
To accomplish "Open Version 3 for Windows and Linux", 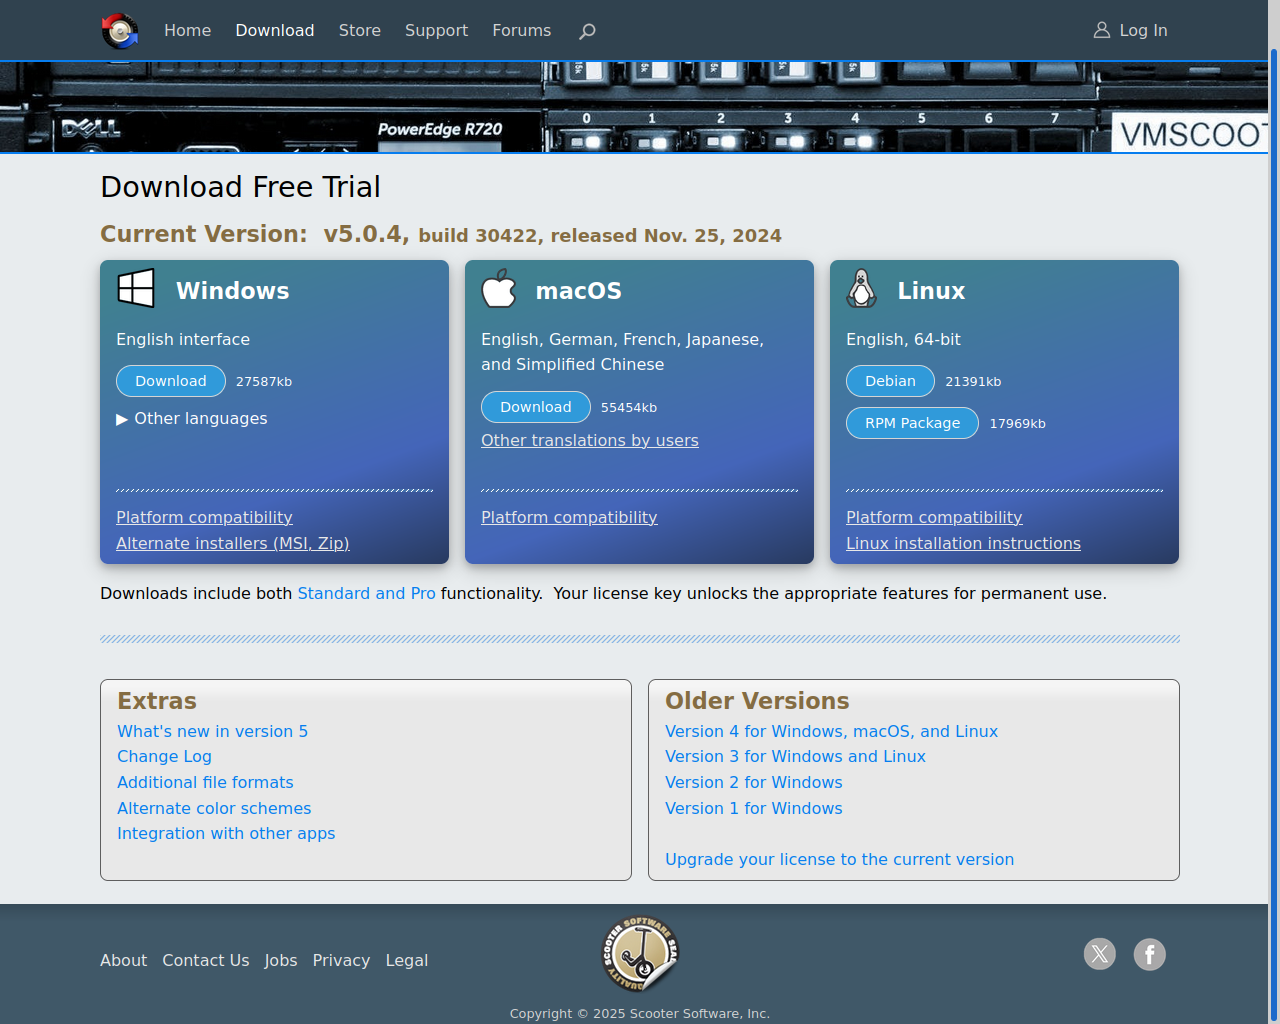I will click(x=795, y=756).
